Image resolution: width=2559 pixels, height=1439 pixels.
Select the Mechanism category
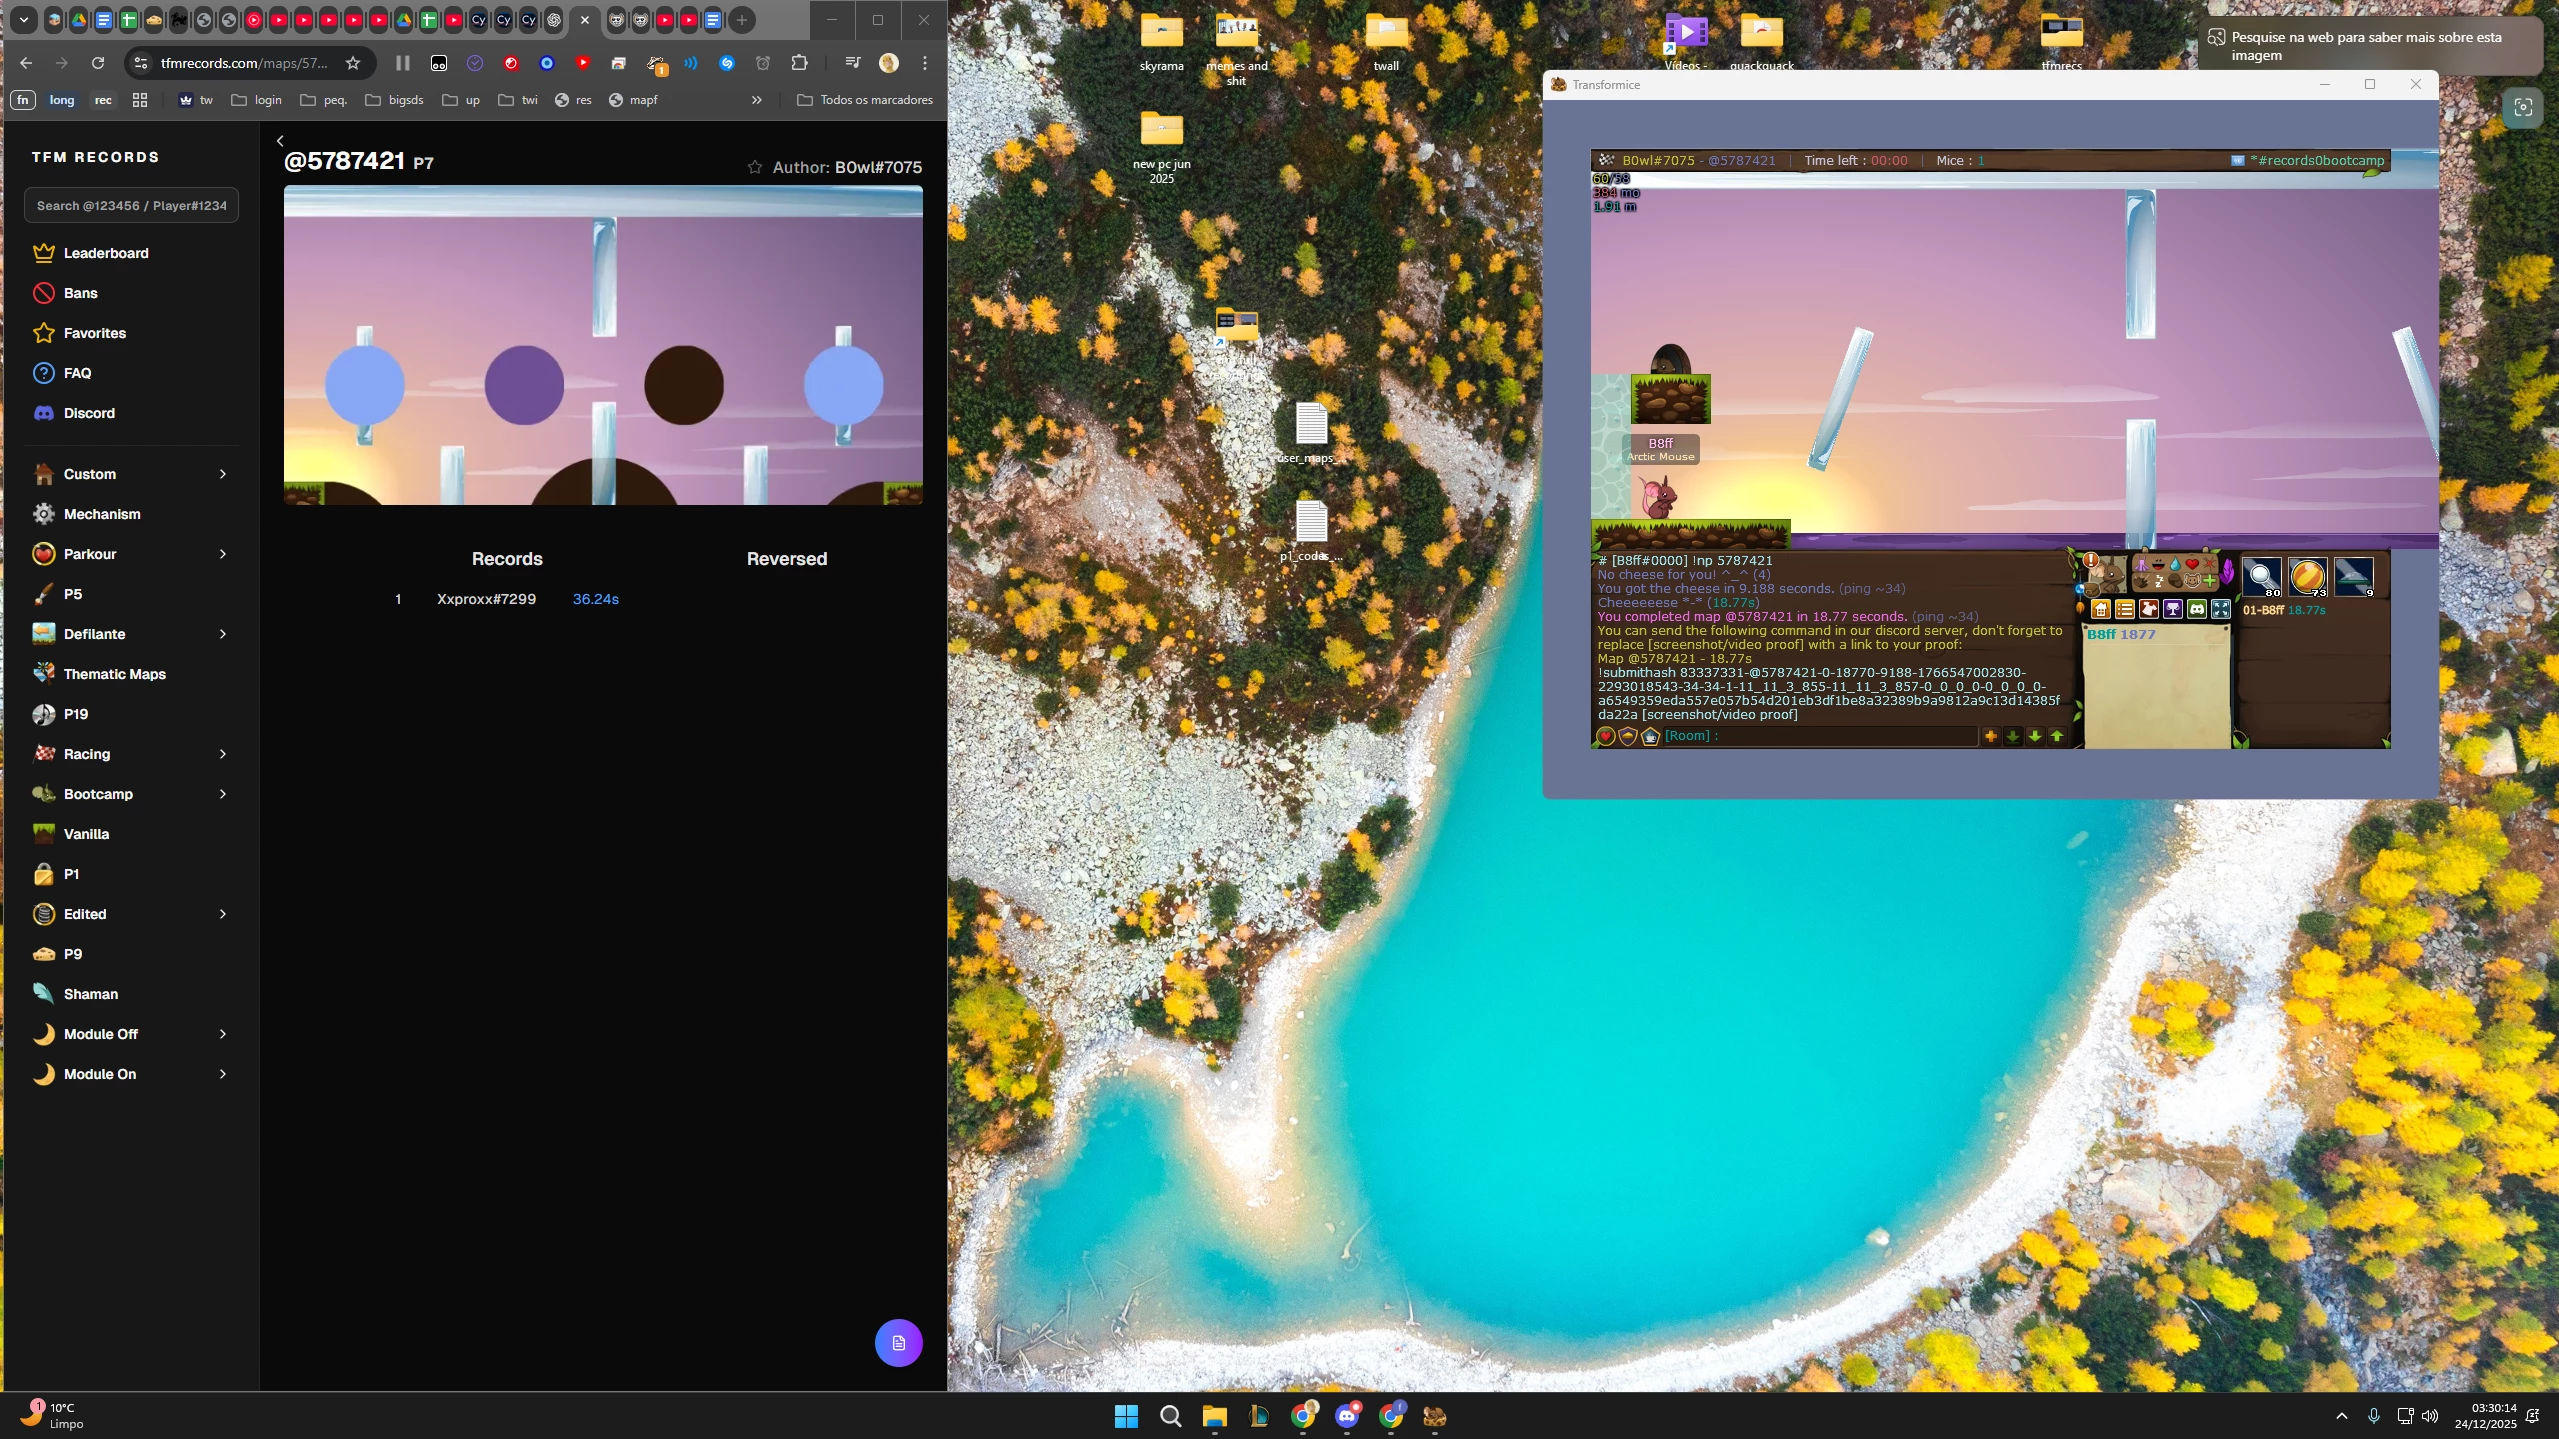131,514
